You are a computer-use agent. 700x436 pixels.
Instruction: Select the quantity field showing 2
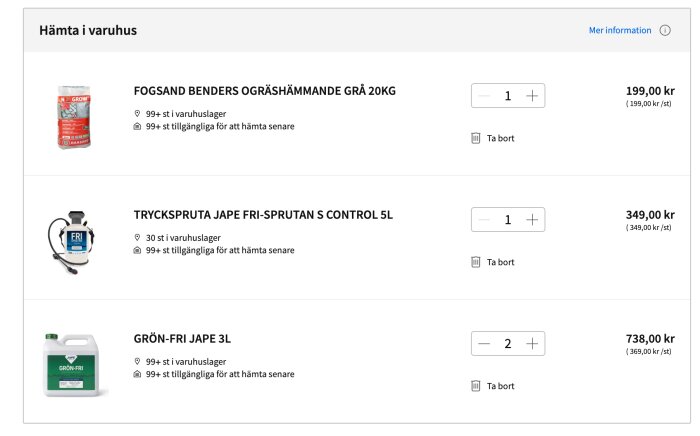click(x=508, y=344)
